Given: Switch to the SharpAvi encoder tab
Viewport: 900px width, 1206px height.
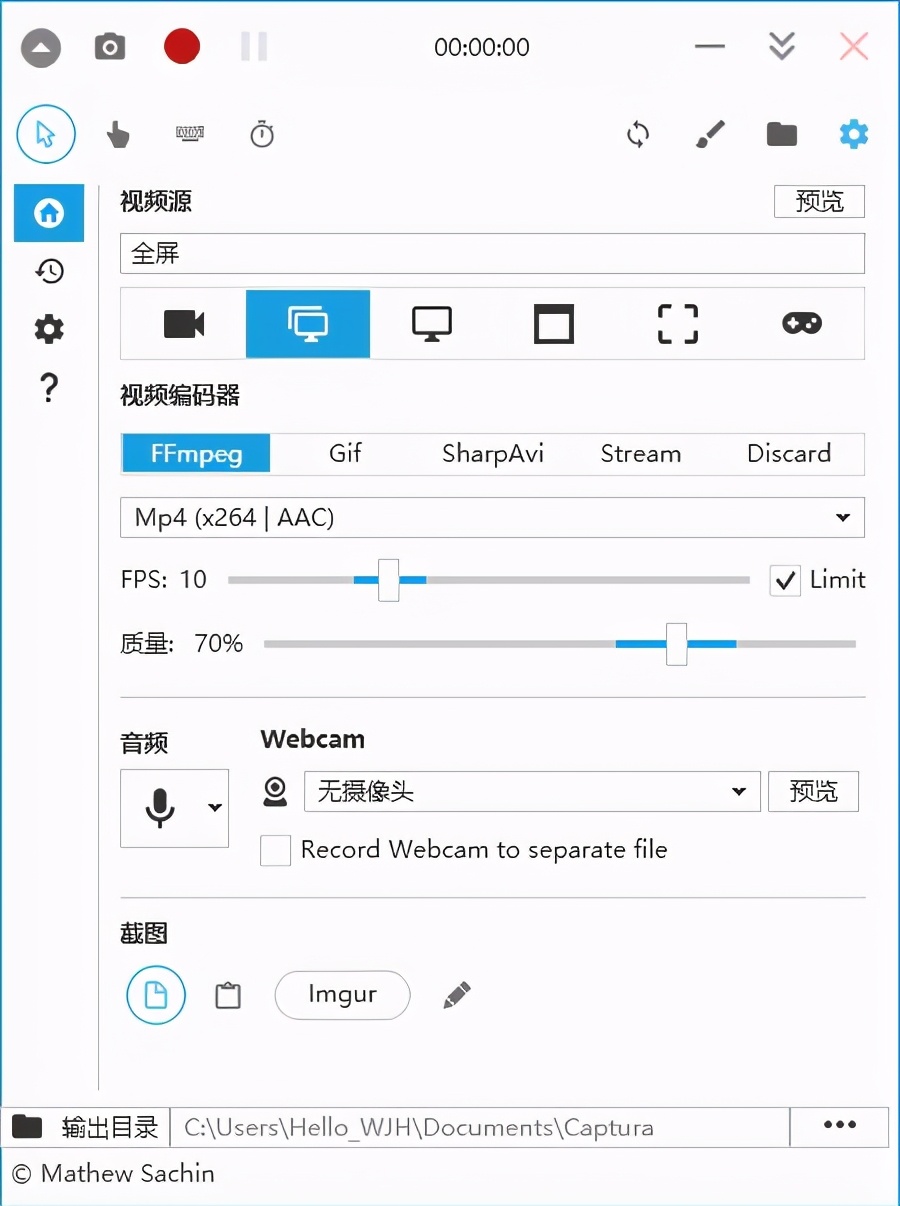Looking at the screenshot, I should tap(492, 453).
